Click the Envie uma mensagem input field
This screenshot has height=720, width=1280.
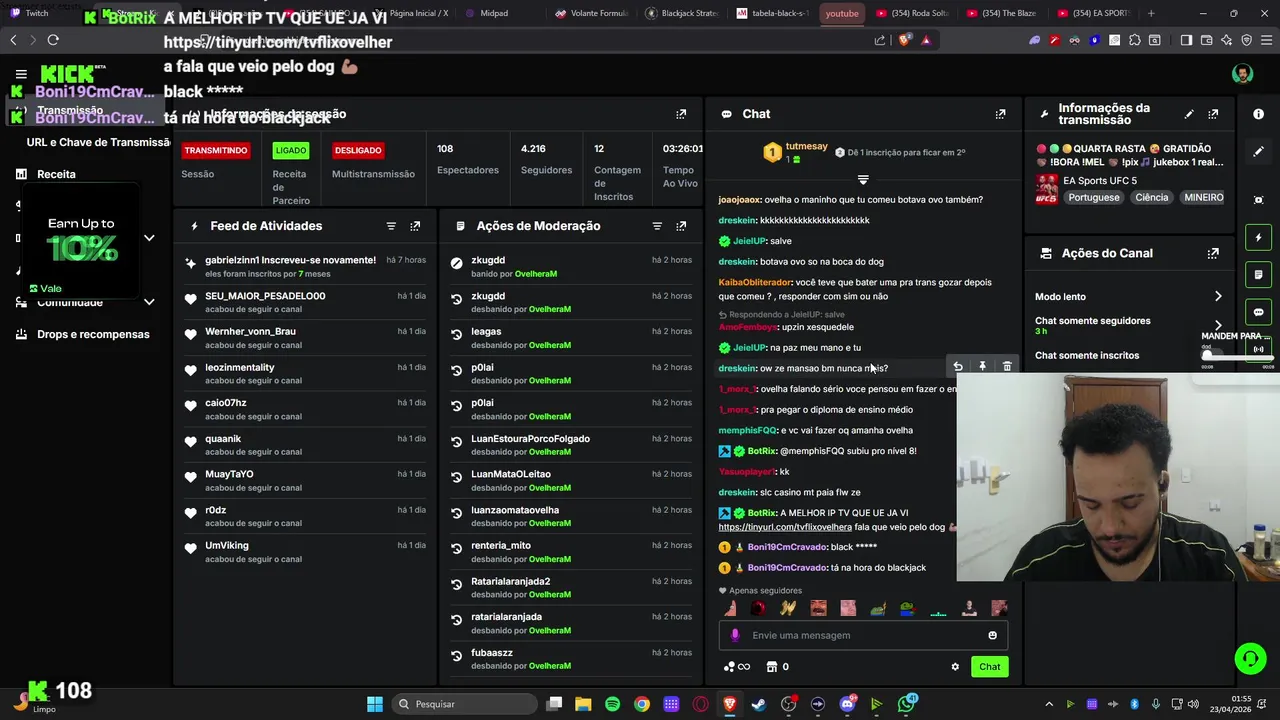[863, 635]
